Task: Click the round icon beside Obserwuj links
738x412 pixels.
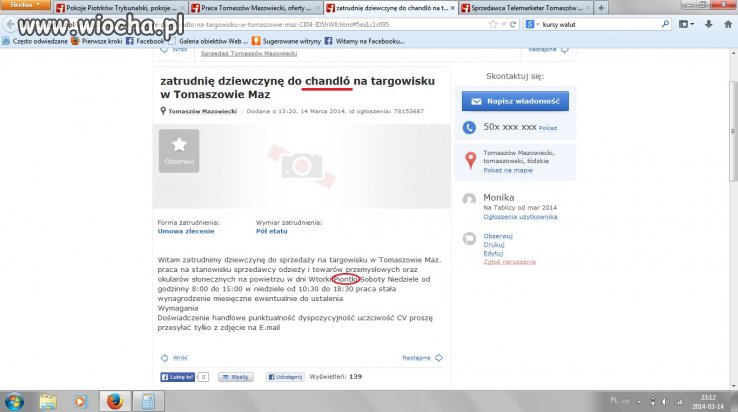Action: pos(469,239)
